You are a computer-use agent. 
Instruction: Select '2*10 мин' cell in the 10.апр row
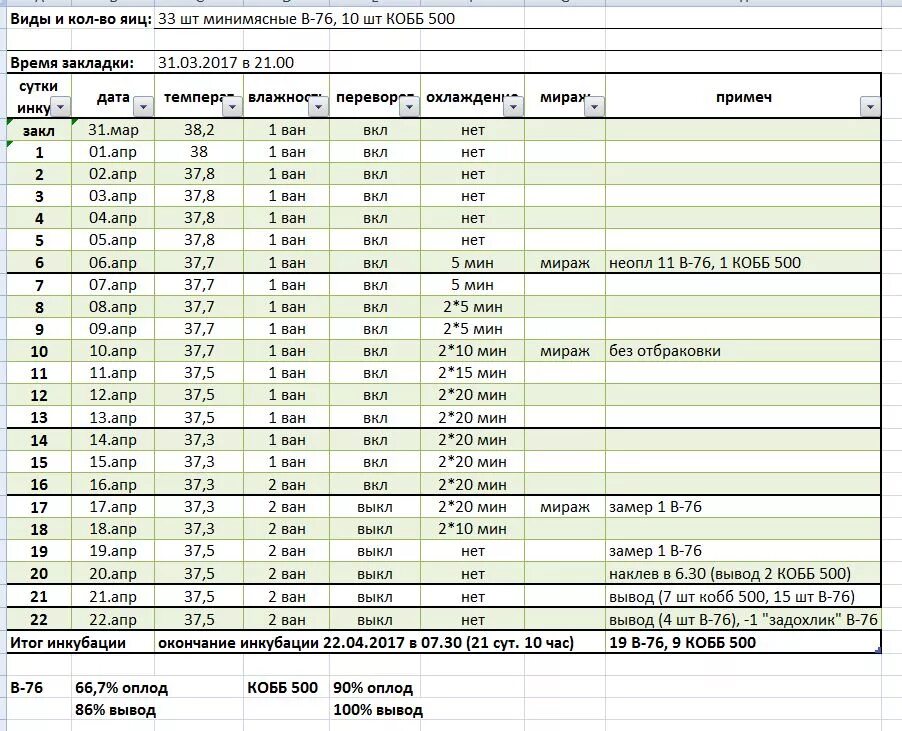[x=472, y=351]
